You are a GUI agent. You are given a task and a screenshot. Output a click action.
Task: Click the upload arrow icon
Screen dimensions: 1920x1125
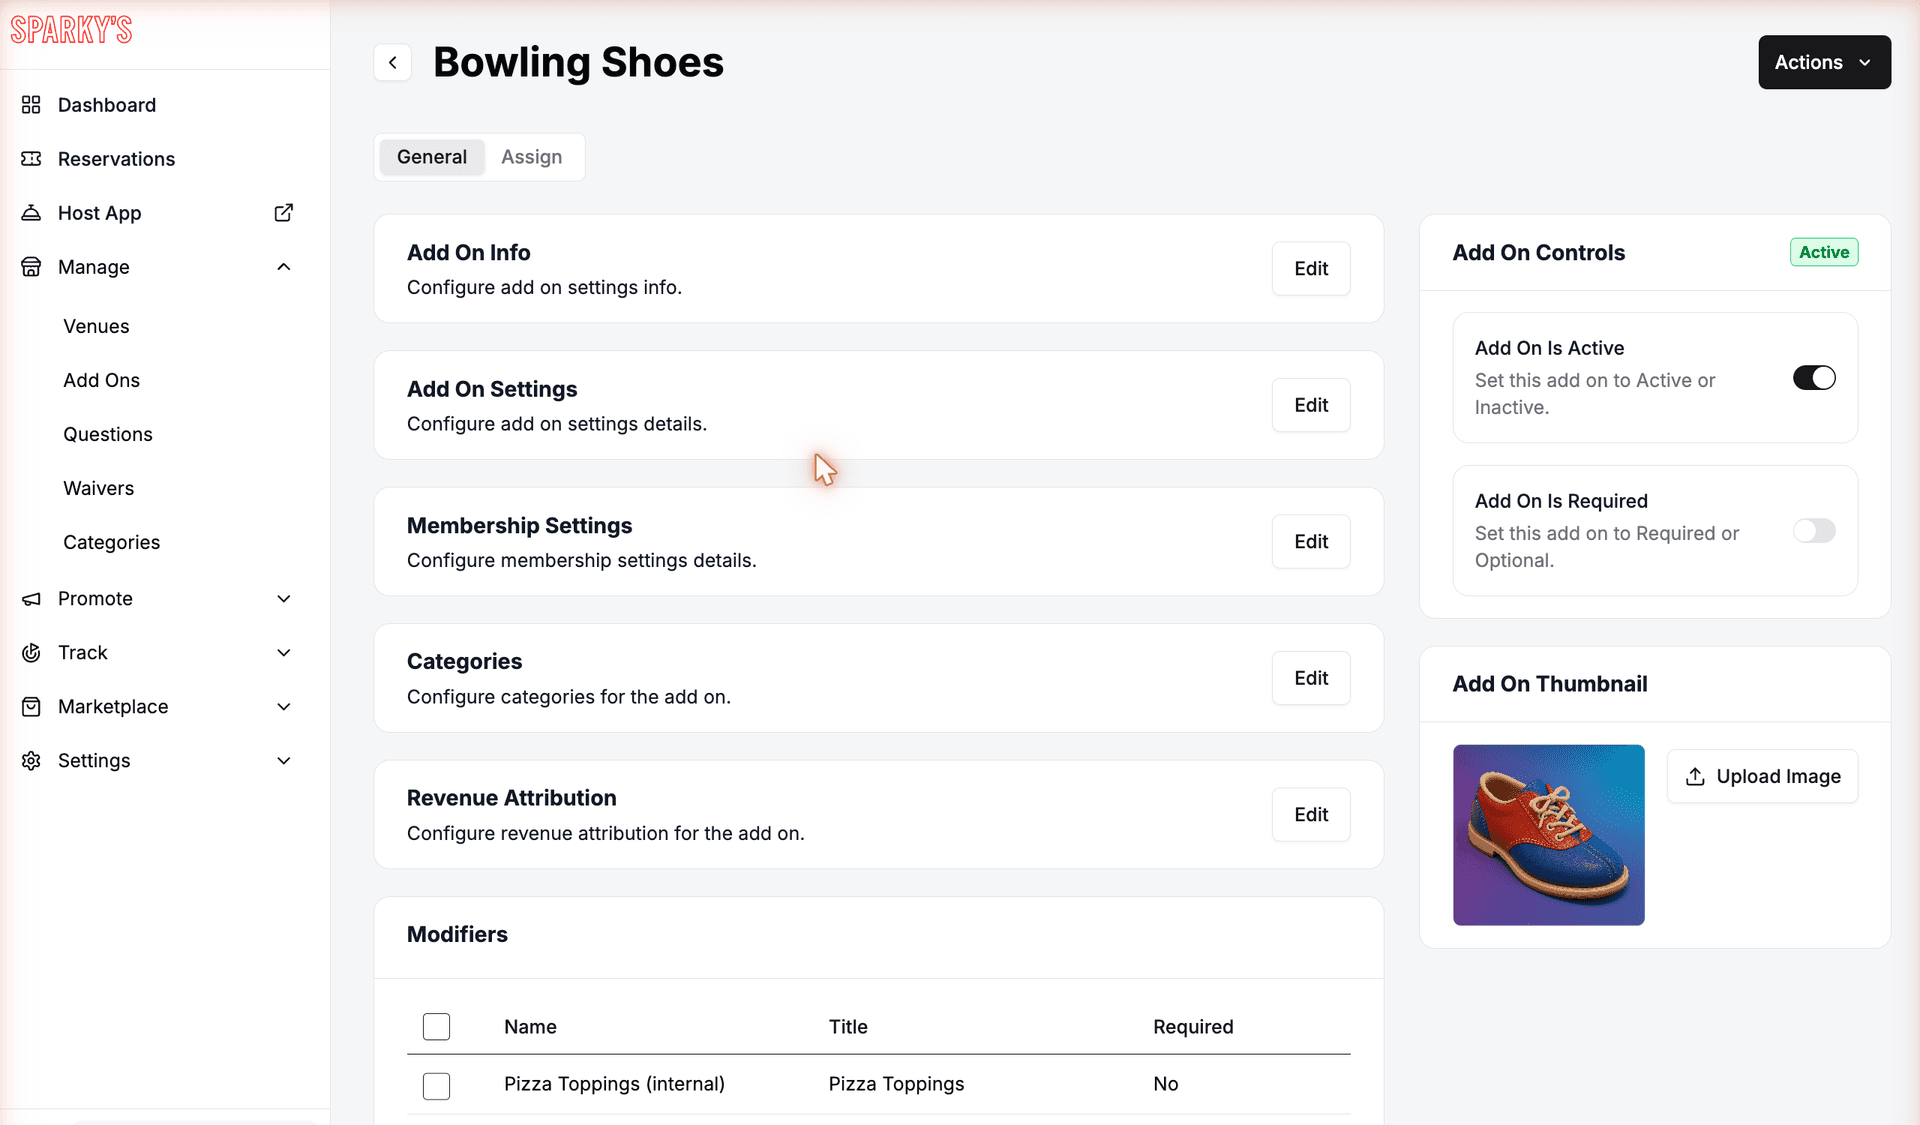click(1695, 776)
